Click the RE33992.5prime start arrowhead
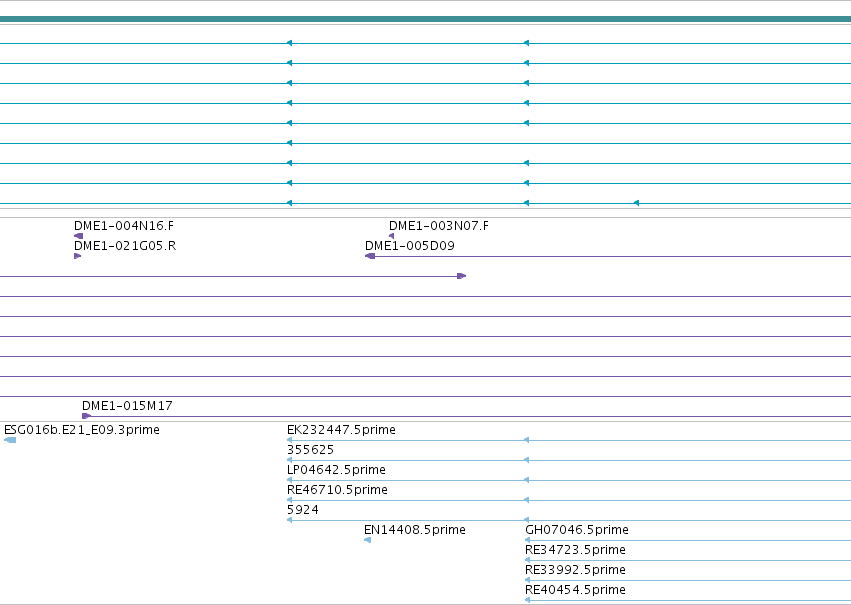 tap(528, 581)
